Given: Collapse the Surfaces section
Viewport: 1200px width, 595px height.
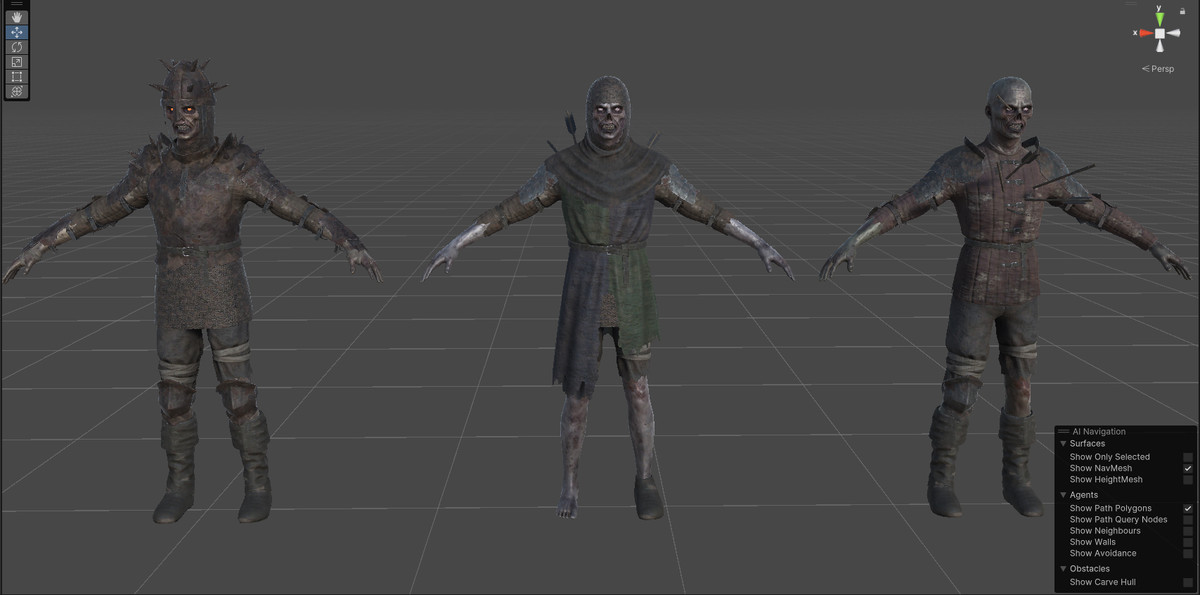Looking at the screenshot, I should [x=1063, y=443].
